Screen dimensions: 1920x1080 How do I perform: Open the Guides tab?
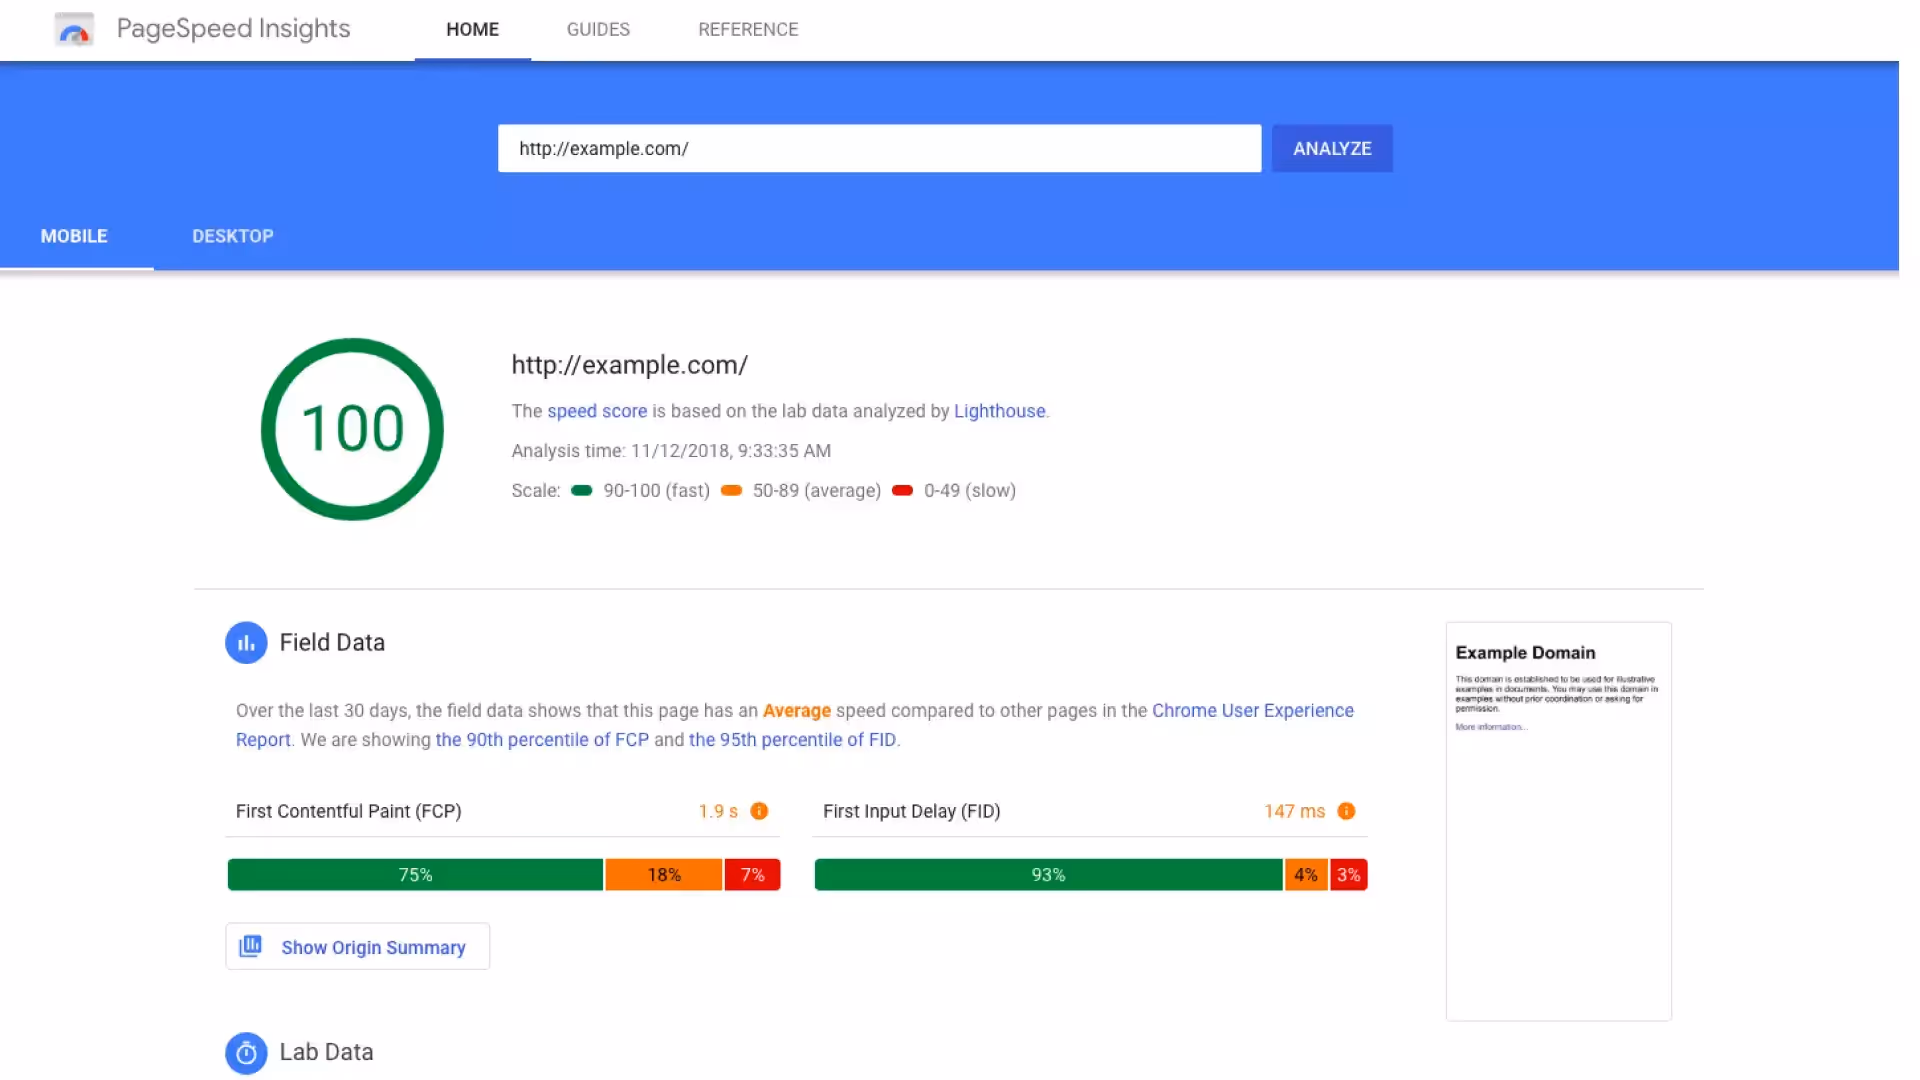(598, 30)
